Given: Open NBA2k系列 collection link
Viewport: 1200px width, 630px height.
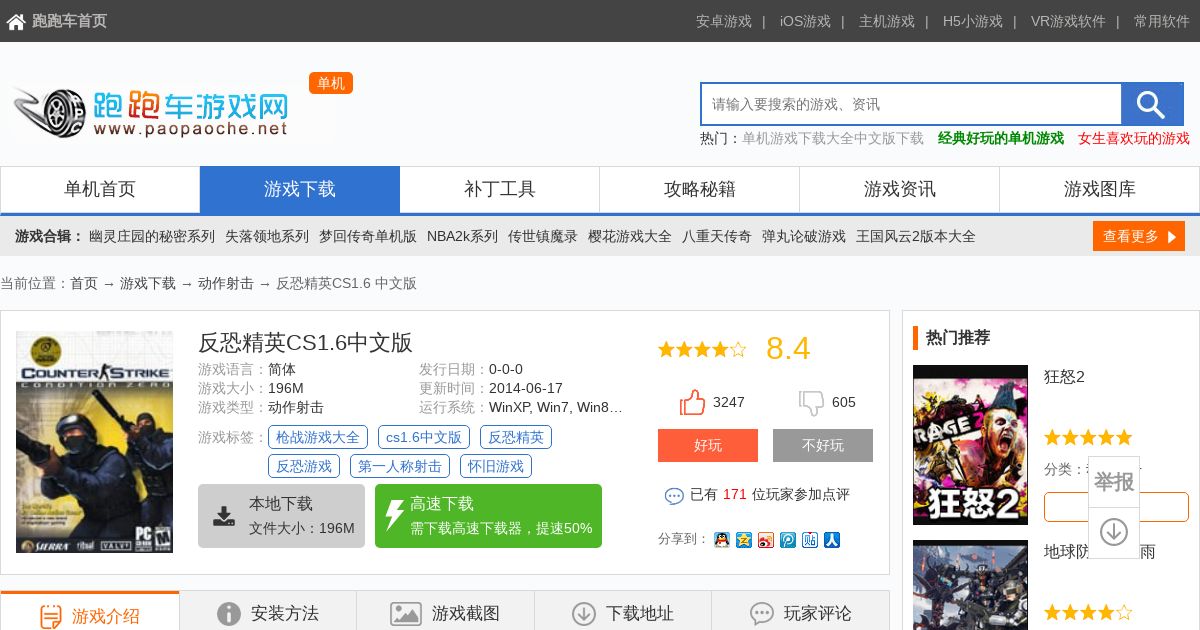Looking at the screenshot, I should click(462, 237).
